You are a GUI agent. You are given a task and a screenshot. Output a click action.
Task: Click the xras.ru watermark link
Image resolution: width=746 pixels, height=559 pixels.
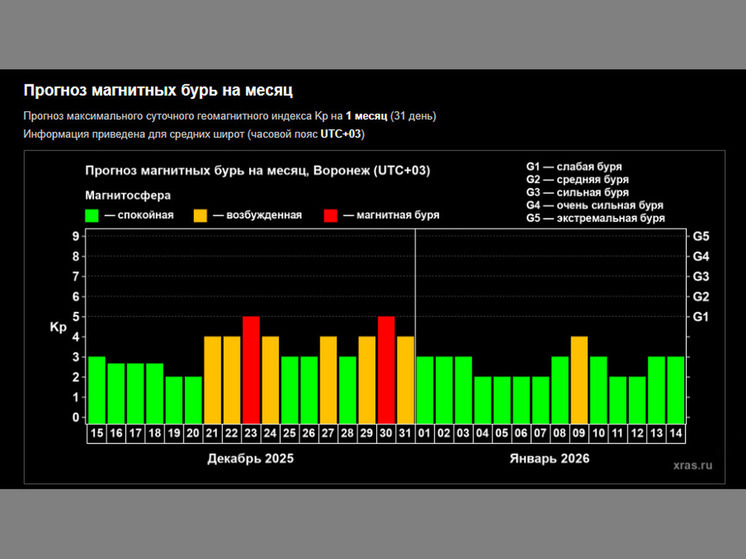click(693, 464)
